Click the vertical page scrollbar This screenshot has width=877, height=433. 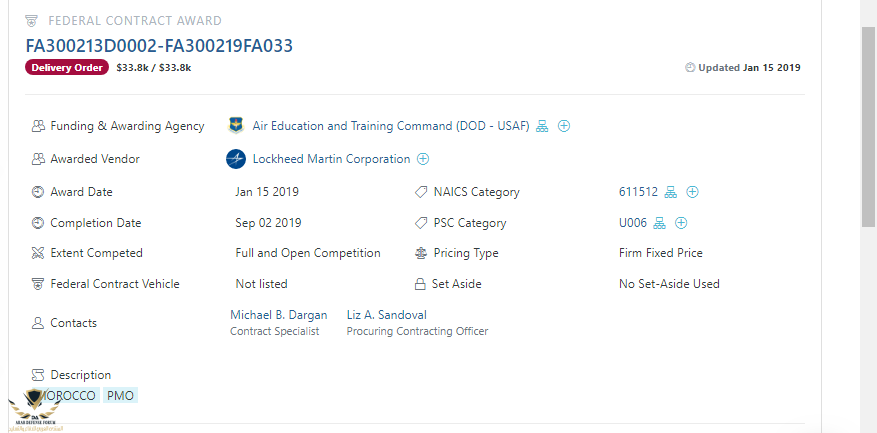point(868,130)
